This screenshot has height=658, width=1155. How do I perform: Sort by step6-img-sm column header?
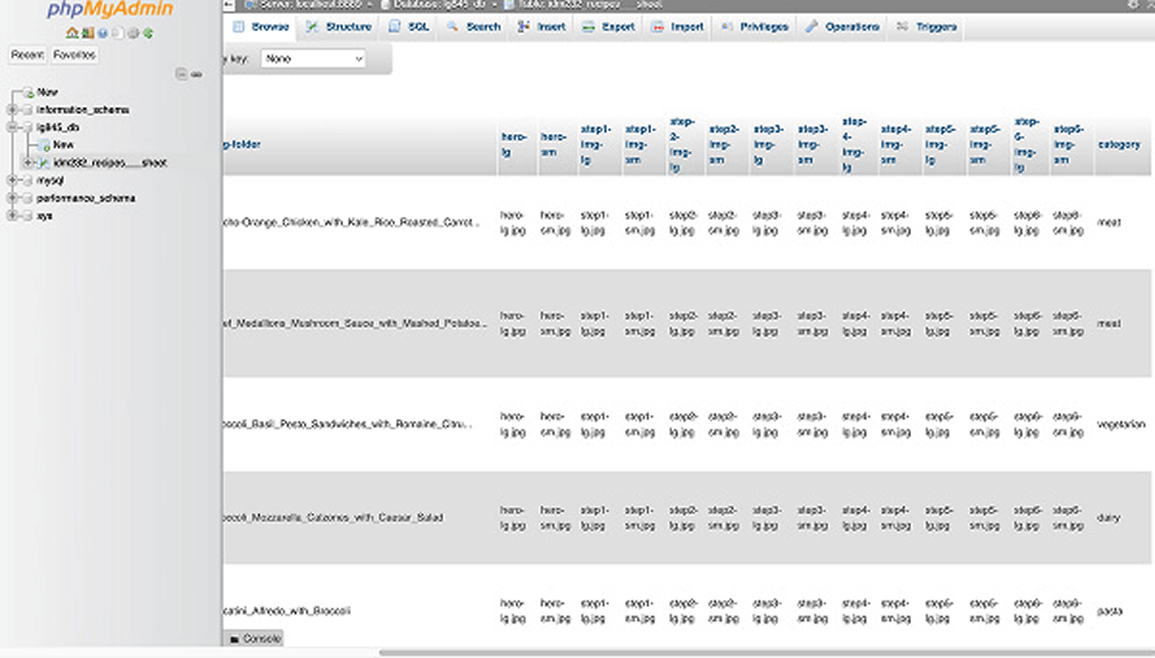(x=1068, y=144)
